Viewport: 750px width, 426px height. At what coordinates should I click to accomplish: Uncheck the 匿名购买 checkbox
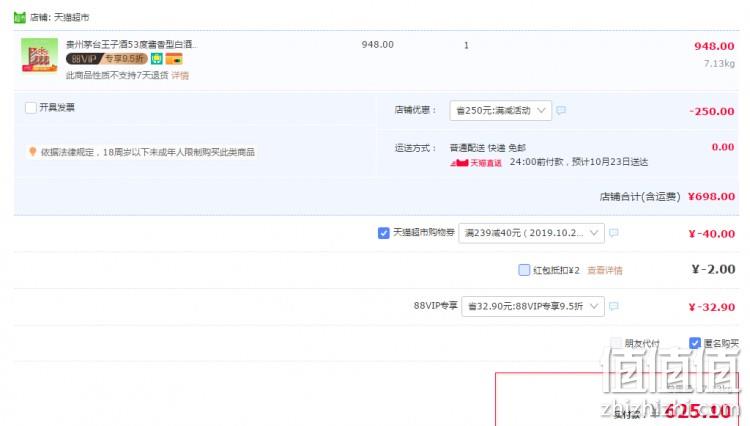click(x=695, y=343)
